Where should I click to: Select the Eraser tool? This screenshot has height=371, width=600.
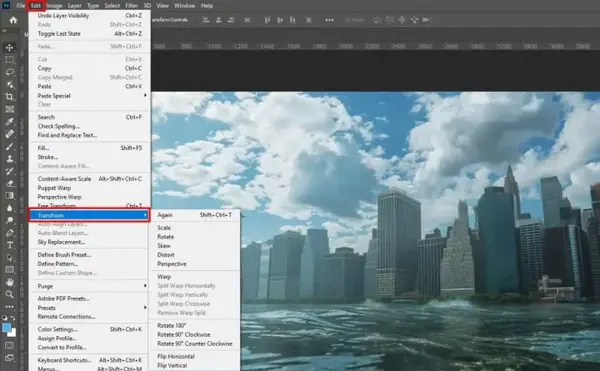tap(10, 183)
